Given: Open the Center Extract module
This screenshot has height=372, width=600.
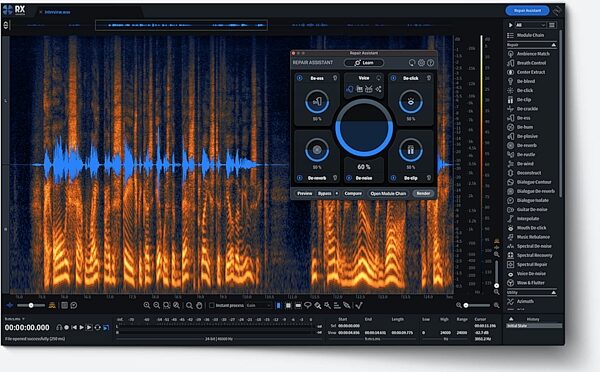Looking at the screenshot, I should [x=526, y=72].
